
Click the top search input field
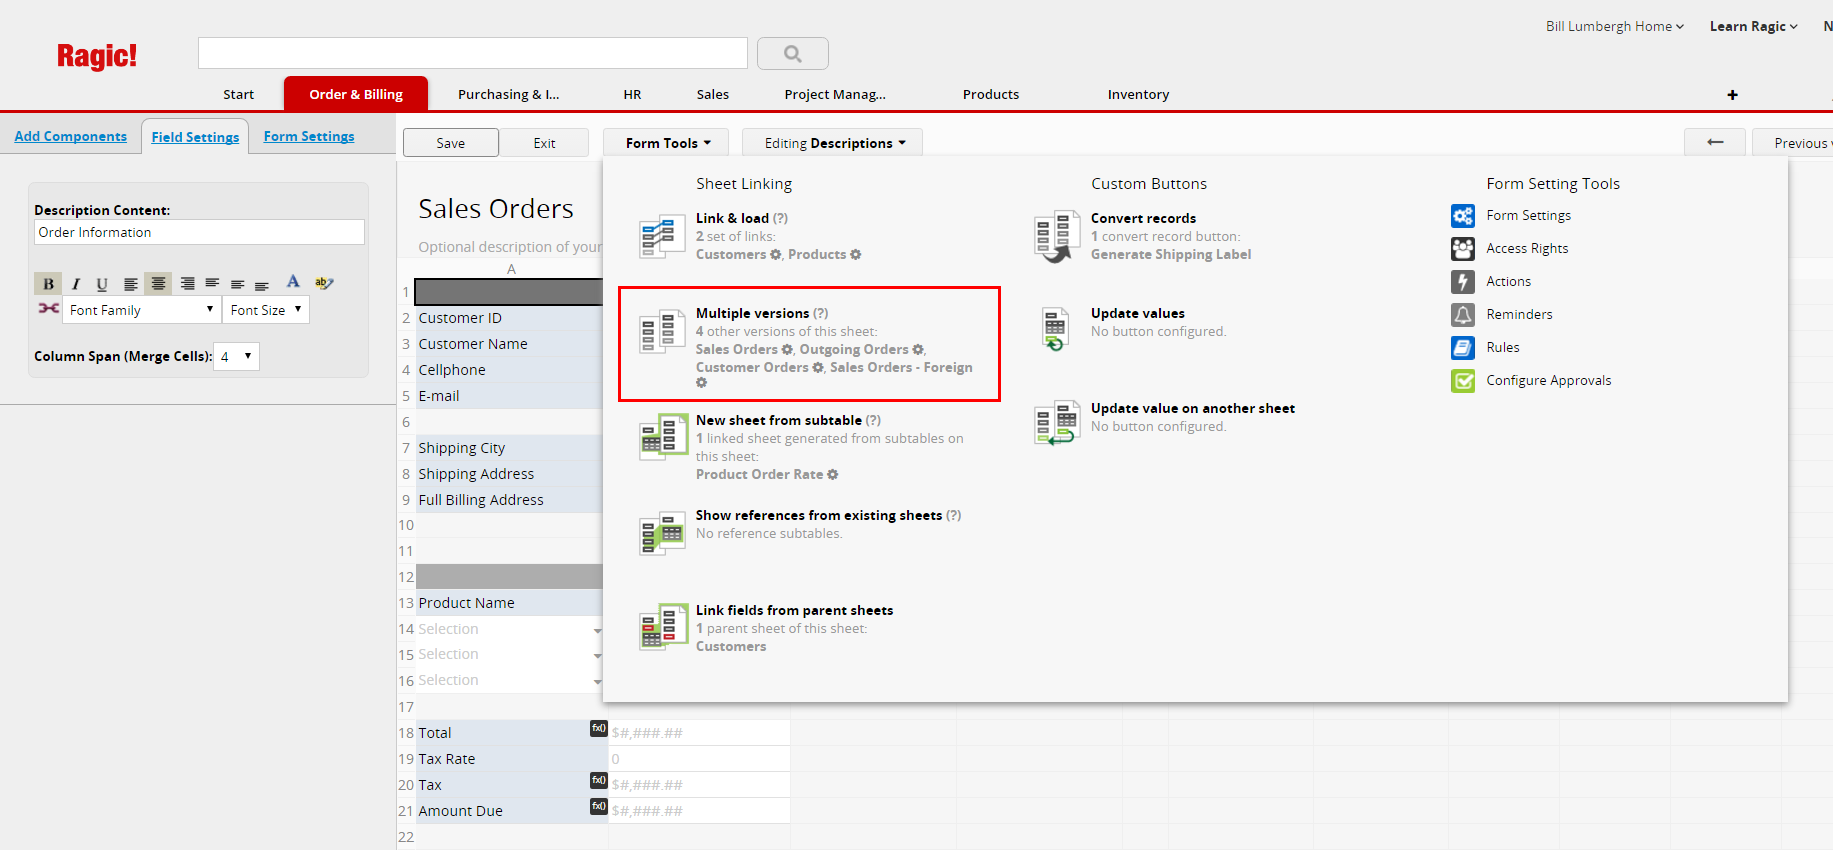click(473, 53)
